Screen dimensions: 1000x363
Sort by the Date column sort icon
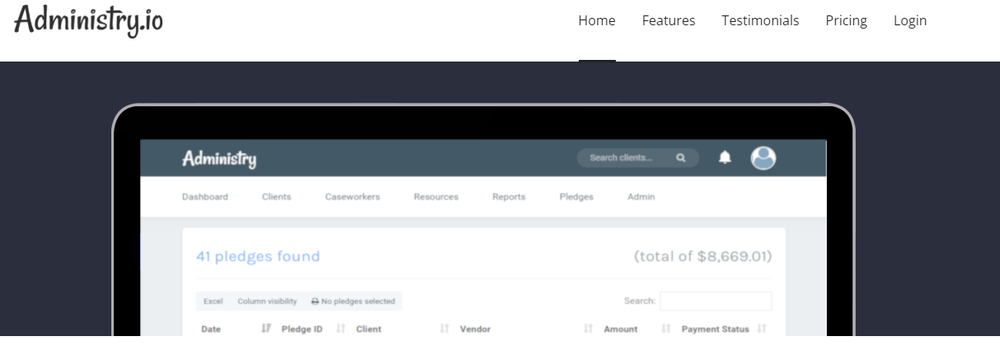tap(266, 329)
